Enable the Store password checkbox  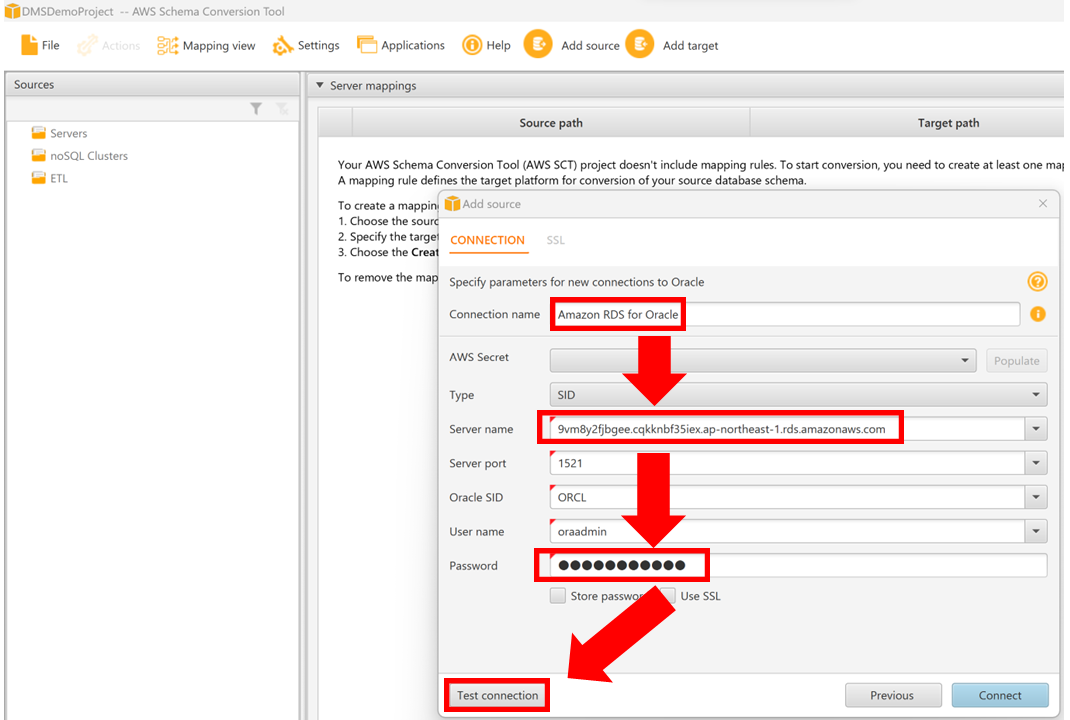558,596
